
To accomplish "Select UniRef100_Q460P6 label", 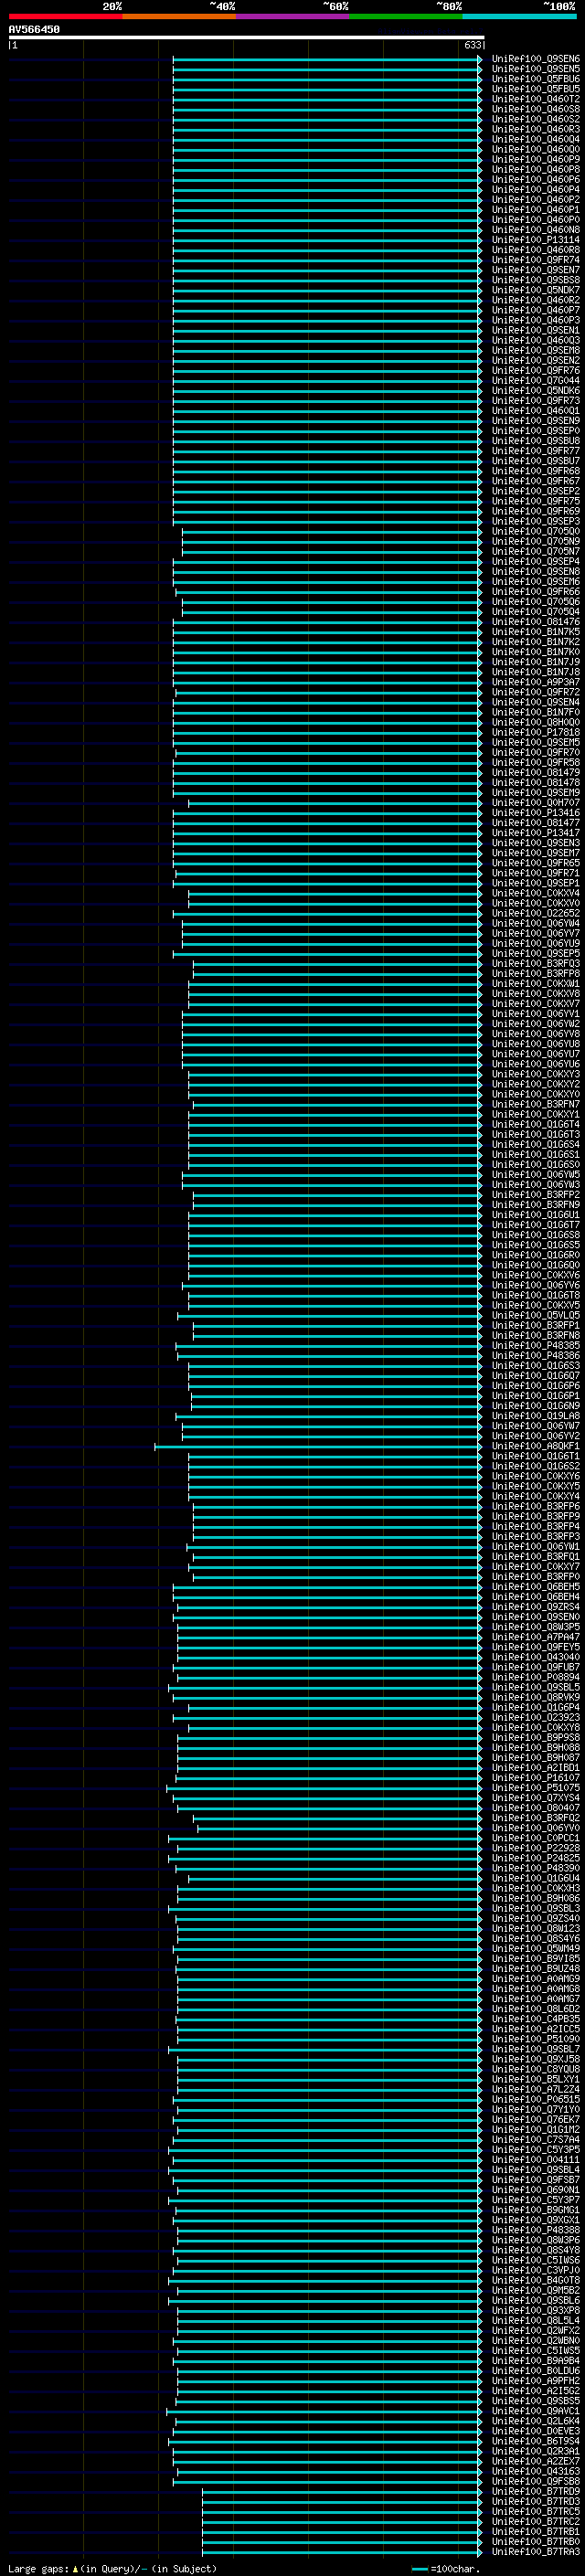I will click(x=535, y=179).
